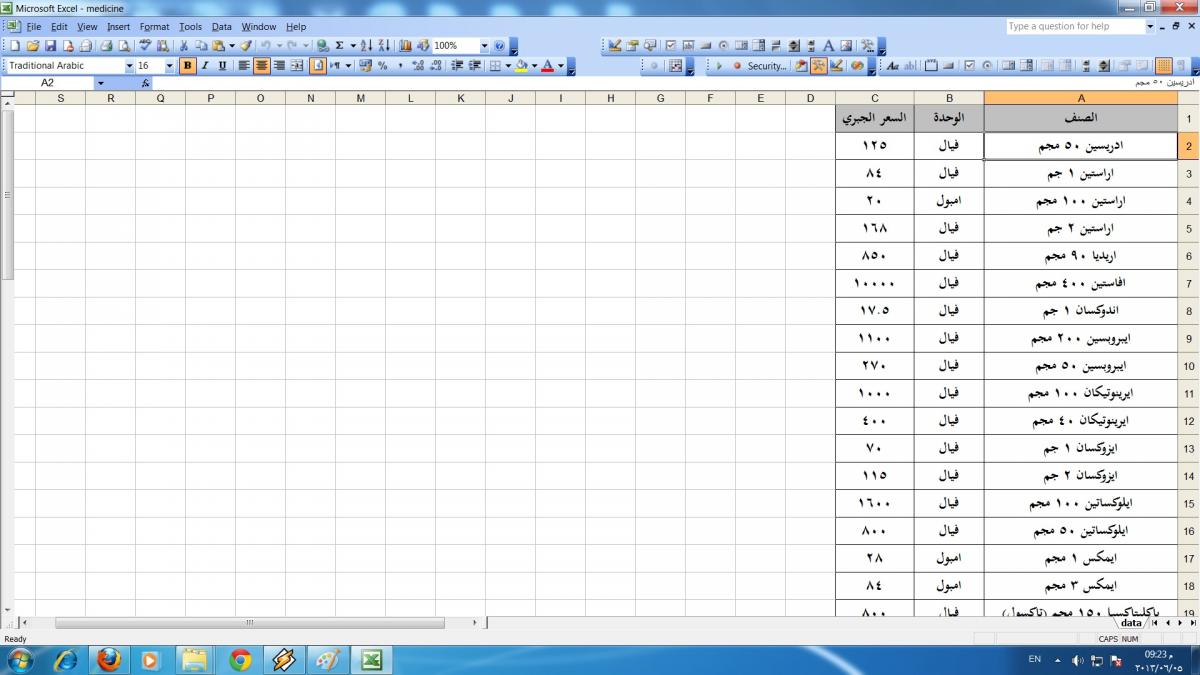Create a new blank workbook
The height and width of the screenshot is (675, 1200).
pyautogui.click(x=15, y=46)
